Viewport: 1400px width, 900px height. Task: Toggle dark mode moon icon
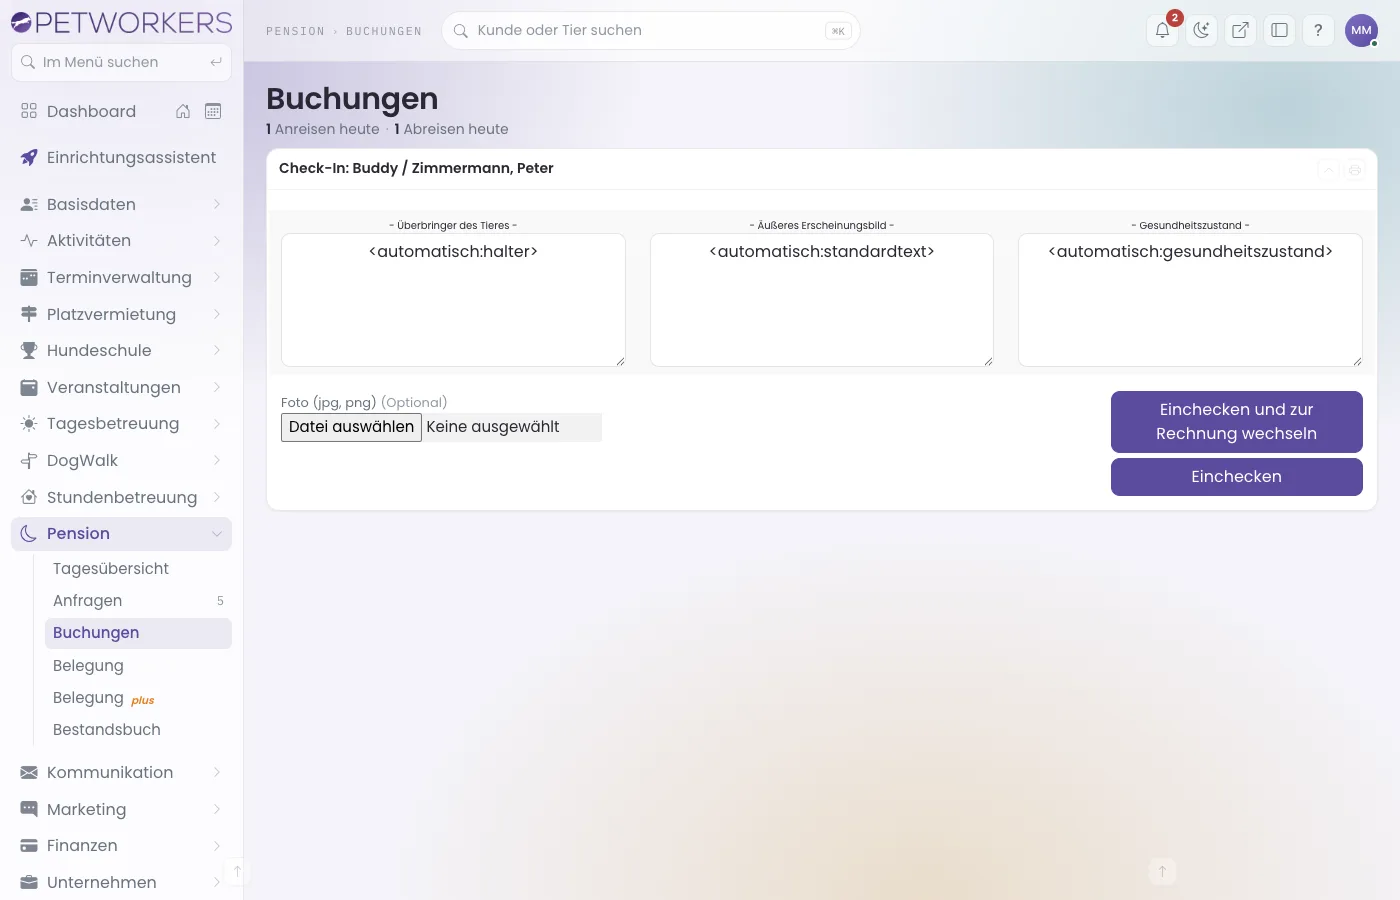1201,30
